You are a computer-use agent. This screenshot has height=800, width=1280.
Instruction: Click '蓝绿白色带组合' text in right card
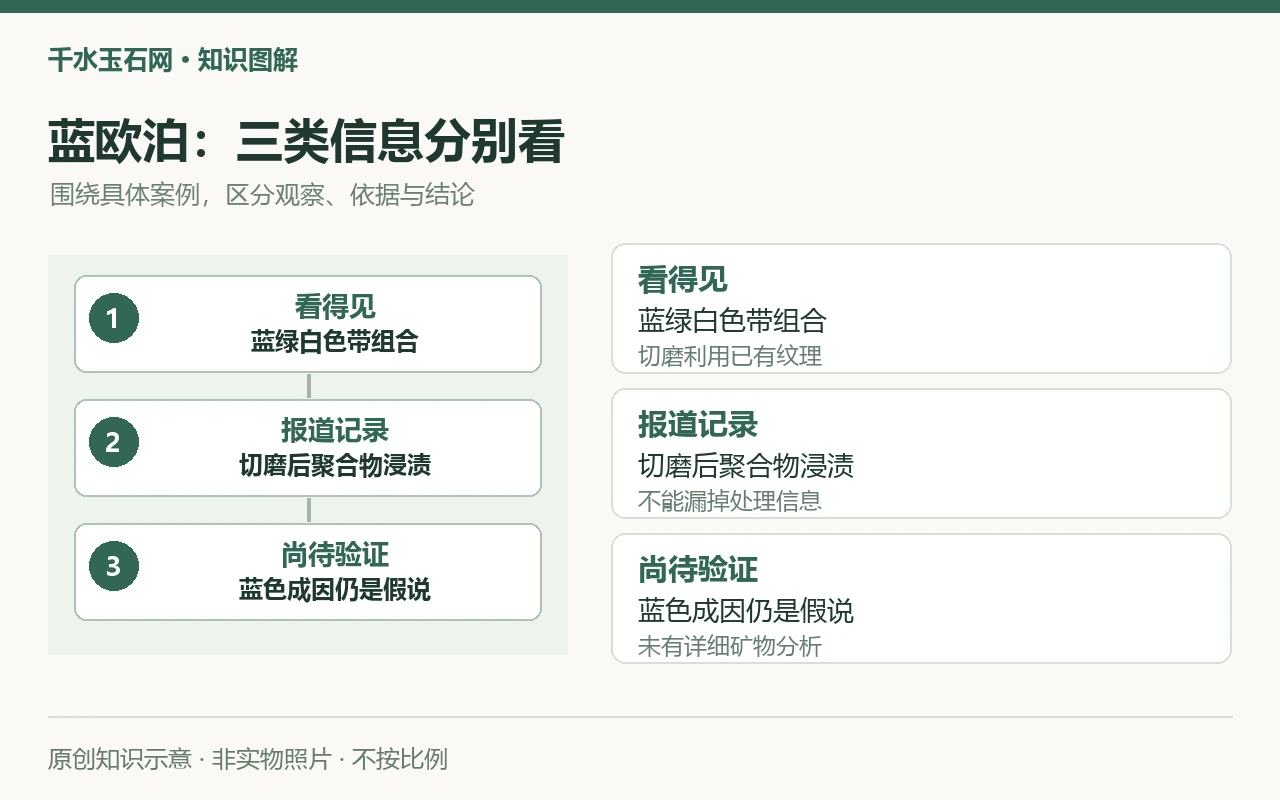click(732, 321)
